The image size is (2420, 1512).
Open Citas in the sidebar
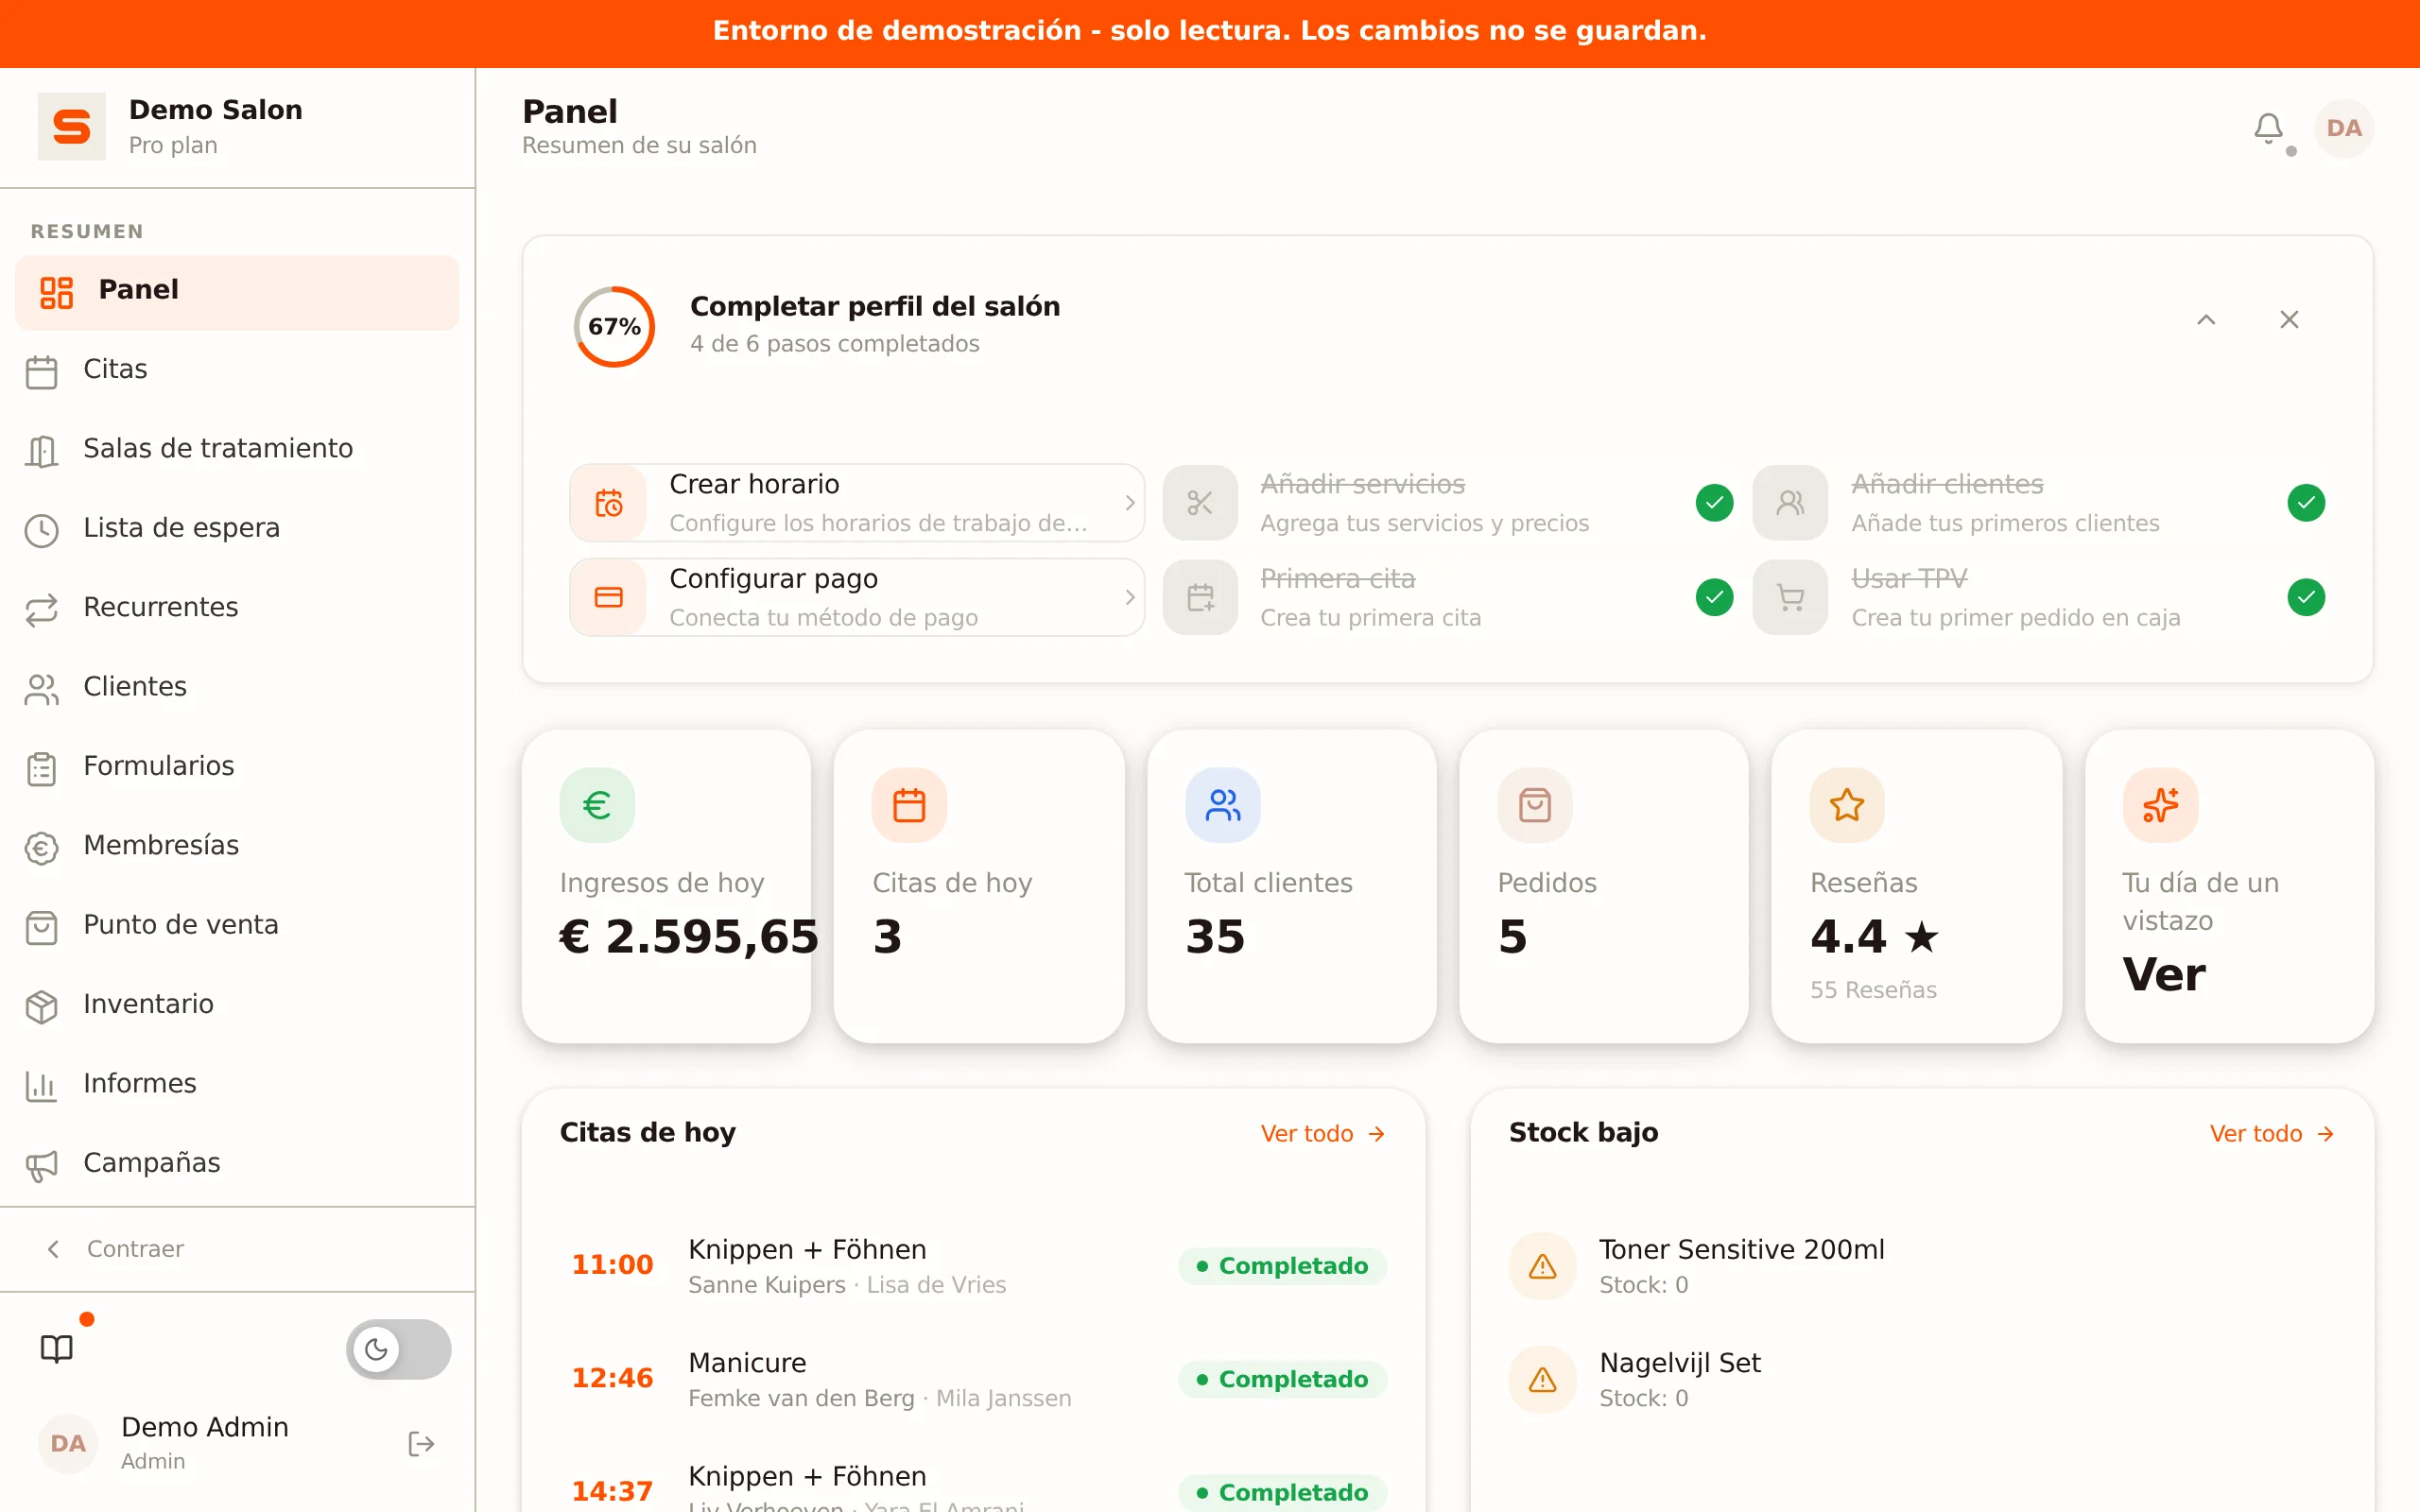pos(237,370)
